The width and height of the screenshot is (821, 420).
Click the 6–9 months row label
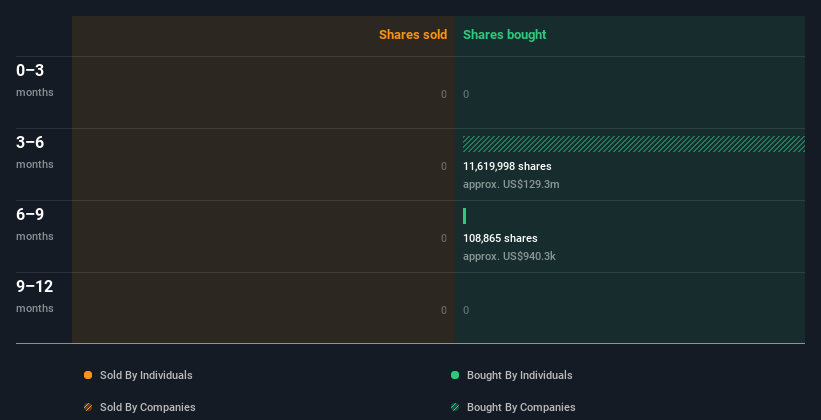[x=35, y=224]
